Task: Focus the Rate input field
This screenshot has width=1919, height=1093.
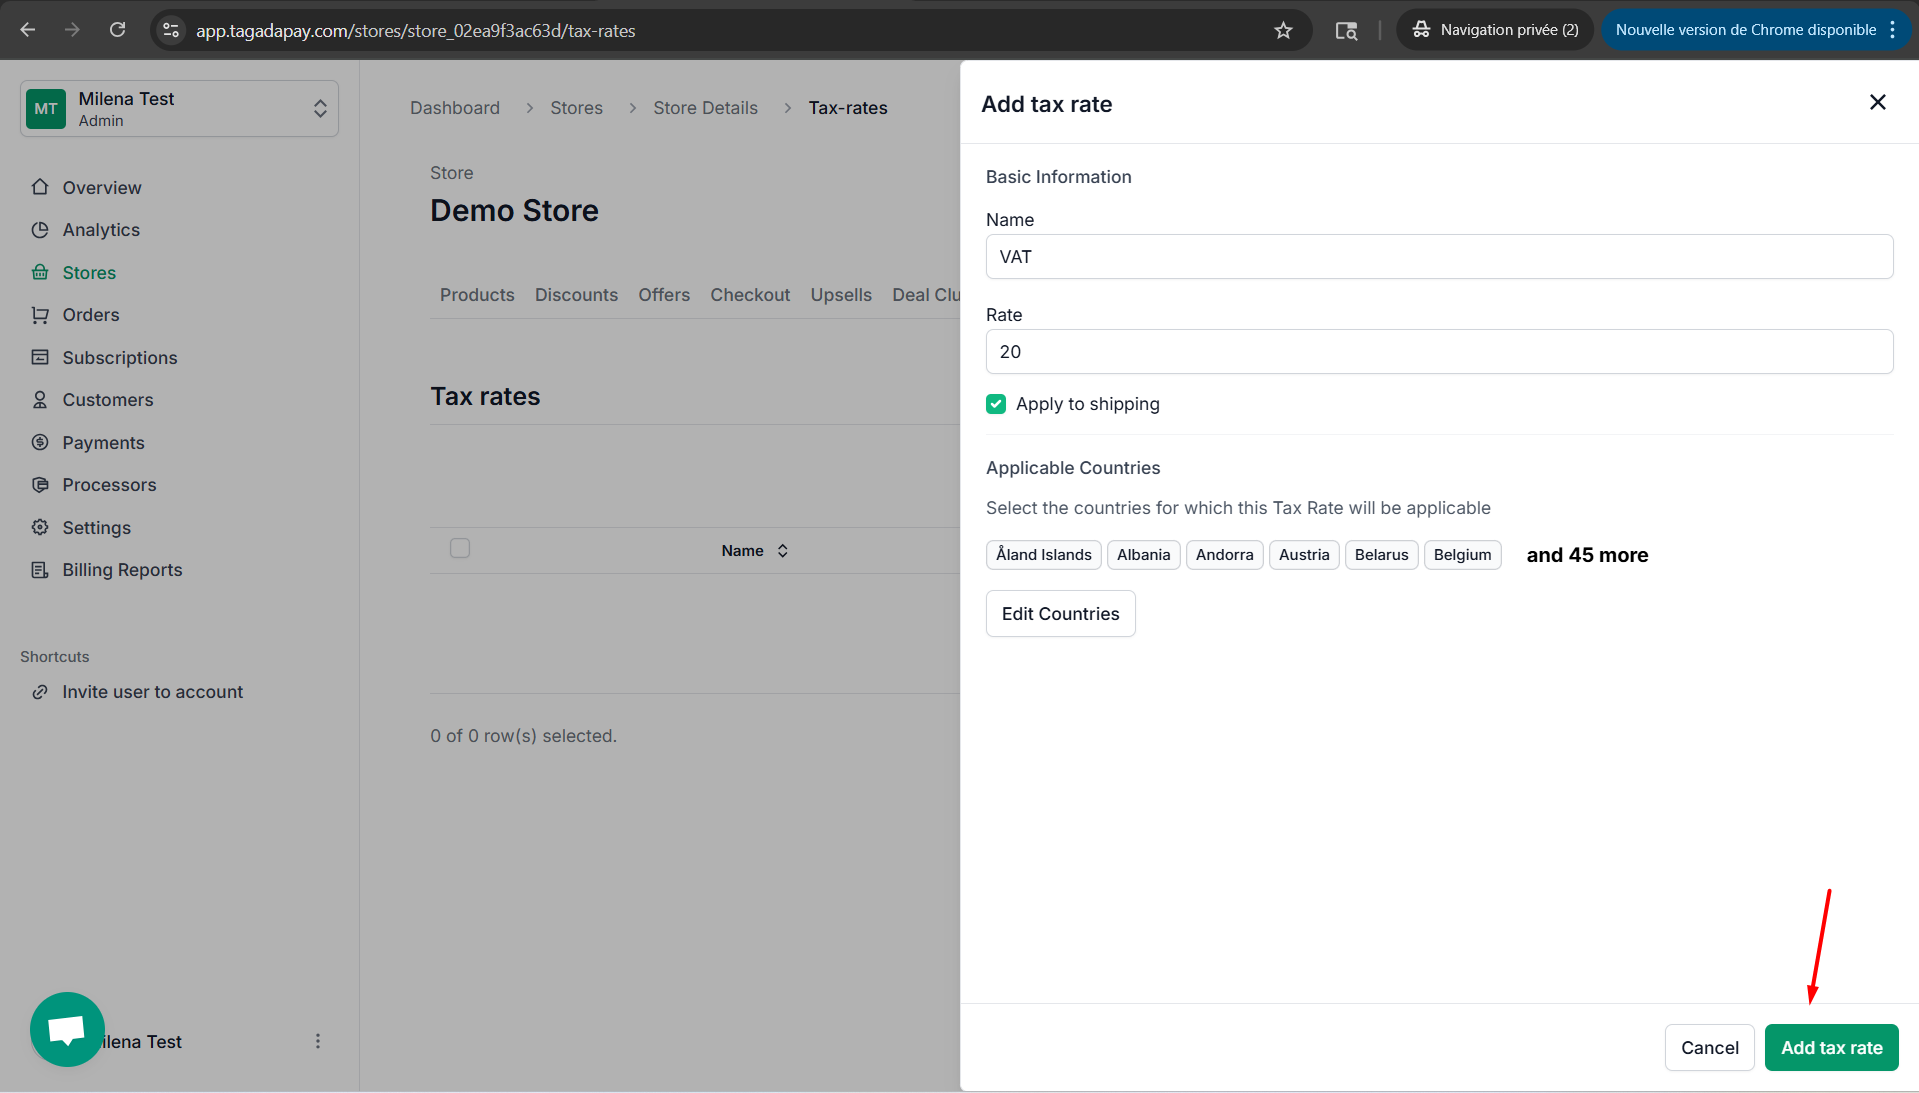Action: (x=1439, y=352)
